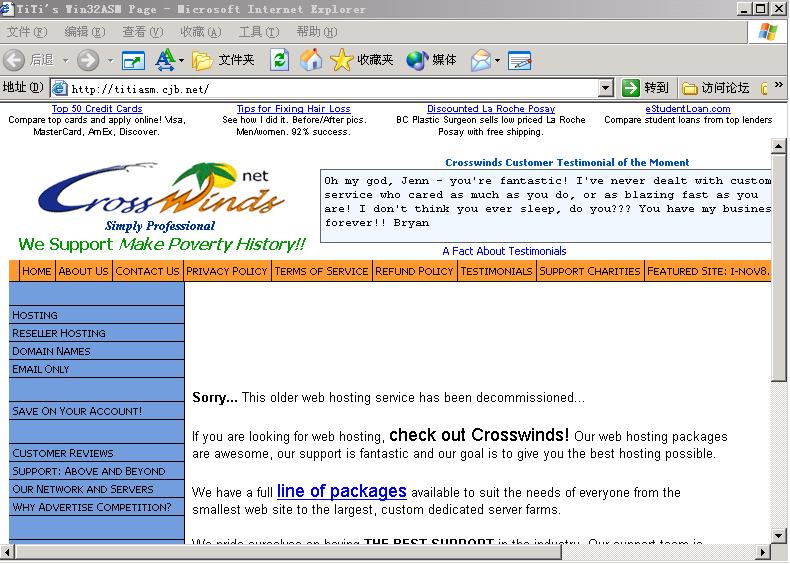
Task: Open Customer Reviews sidebar item
Action: [x=96, y=453]
